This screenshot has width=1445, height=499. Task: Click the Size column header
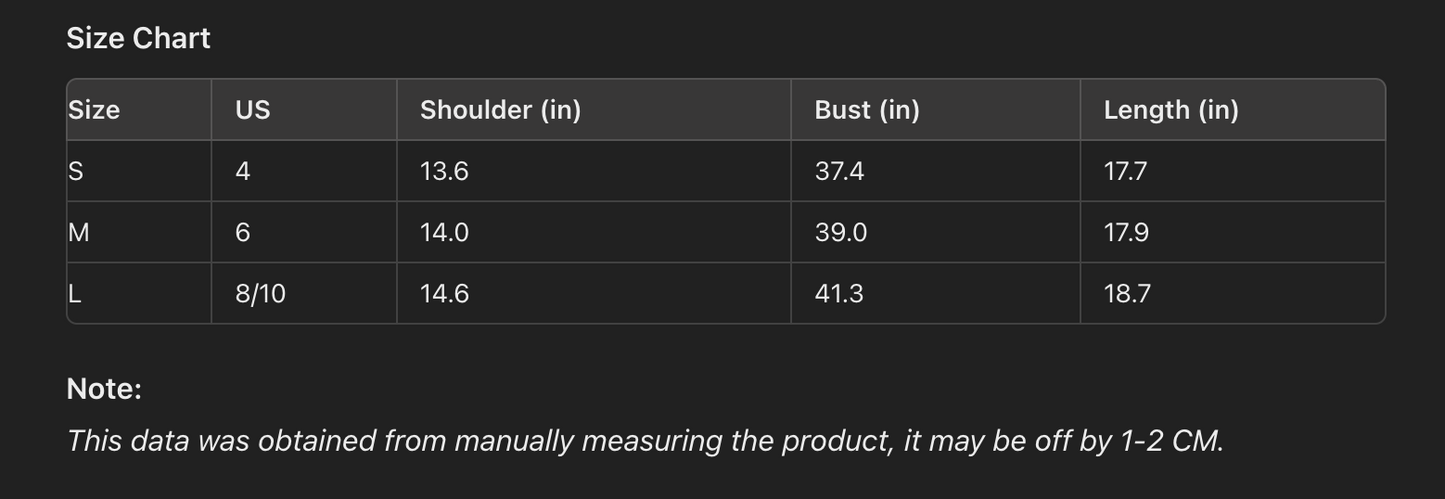point(94,110)
